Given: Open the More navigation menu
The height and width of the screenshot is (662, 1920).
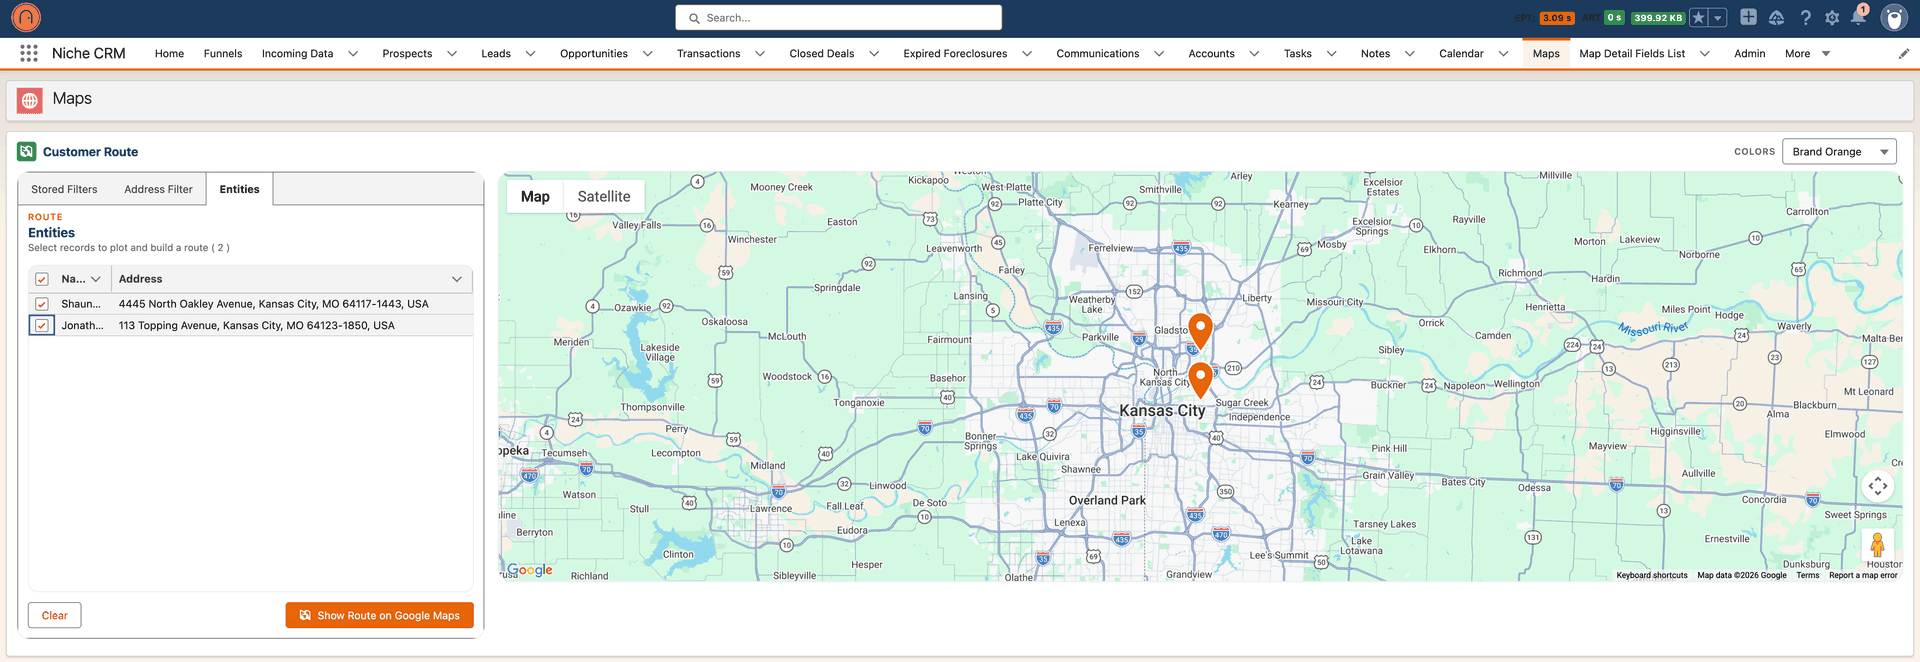Looking at the screenshot, I should tap(1808, 53).
